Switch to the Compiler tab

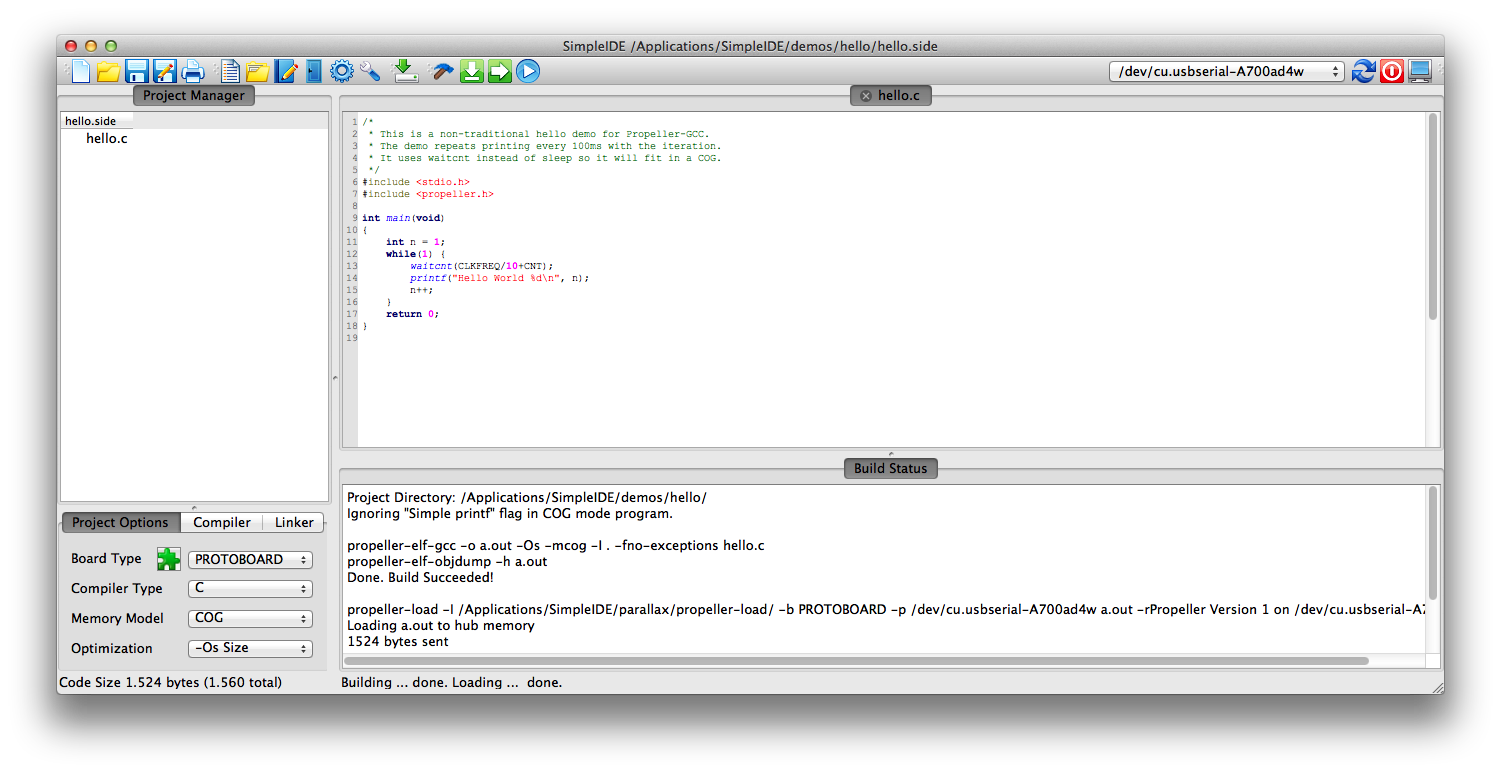[222, 522]
